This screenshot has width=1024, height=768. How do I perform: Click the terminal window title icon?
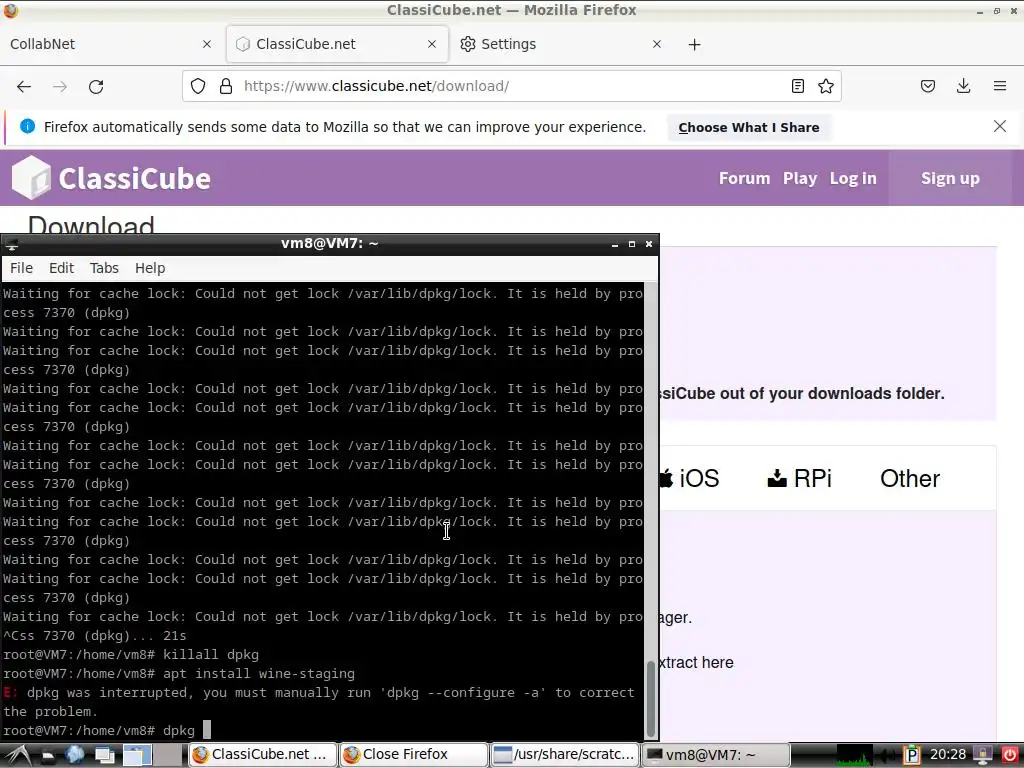coord(11,244)
